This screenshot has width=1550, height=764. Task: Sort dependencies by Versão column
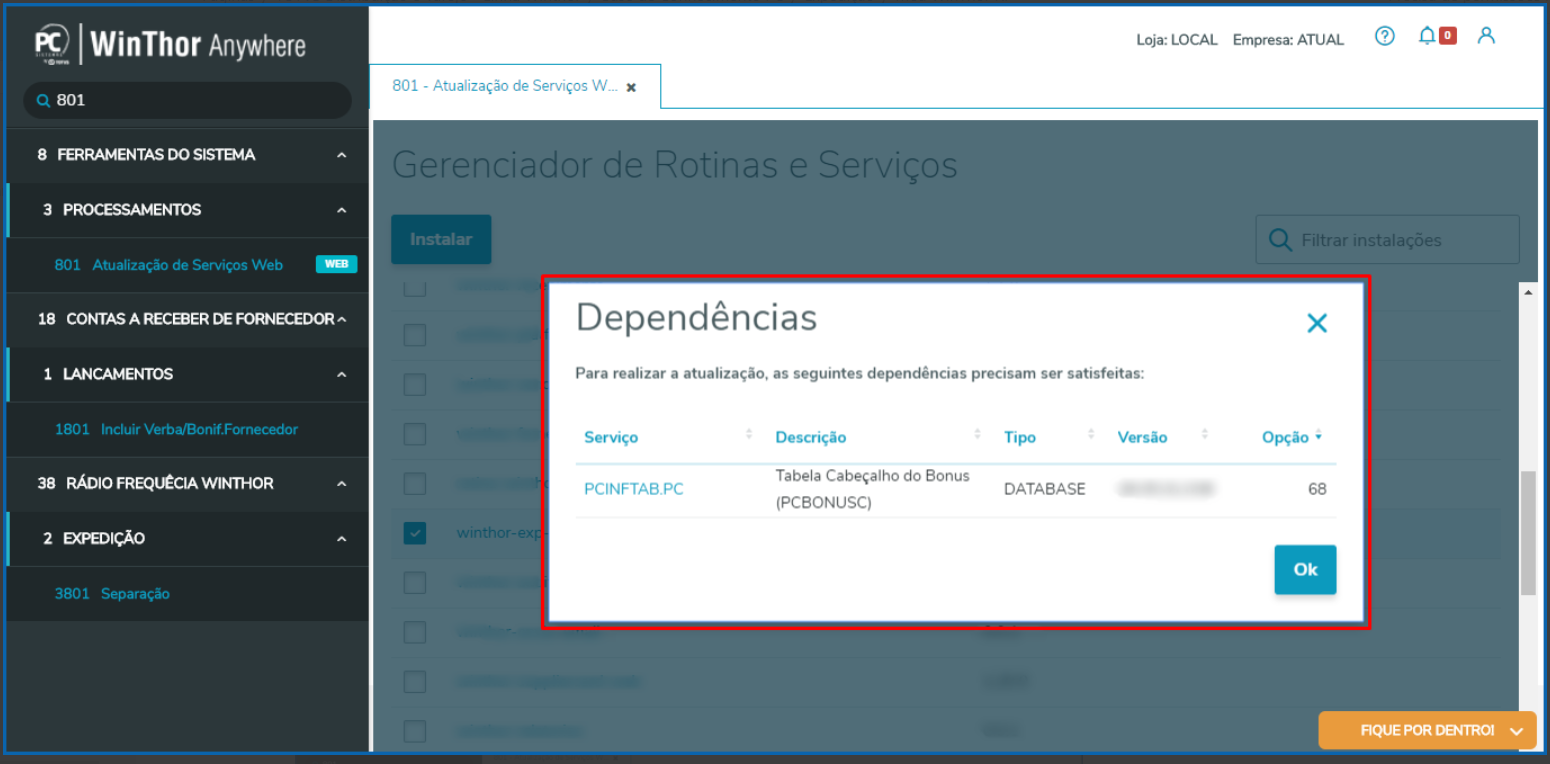tap(1142, 437)
